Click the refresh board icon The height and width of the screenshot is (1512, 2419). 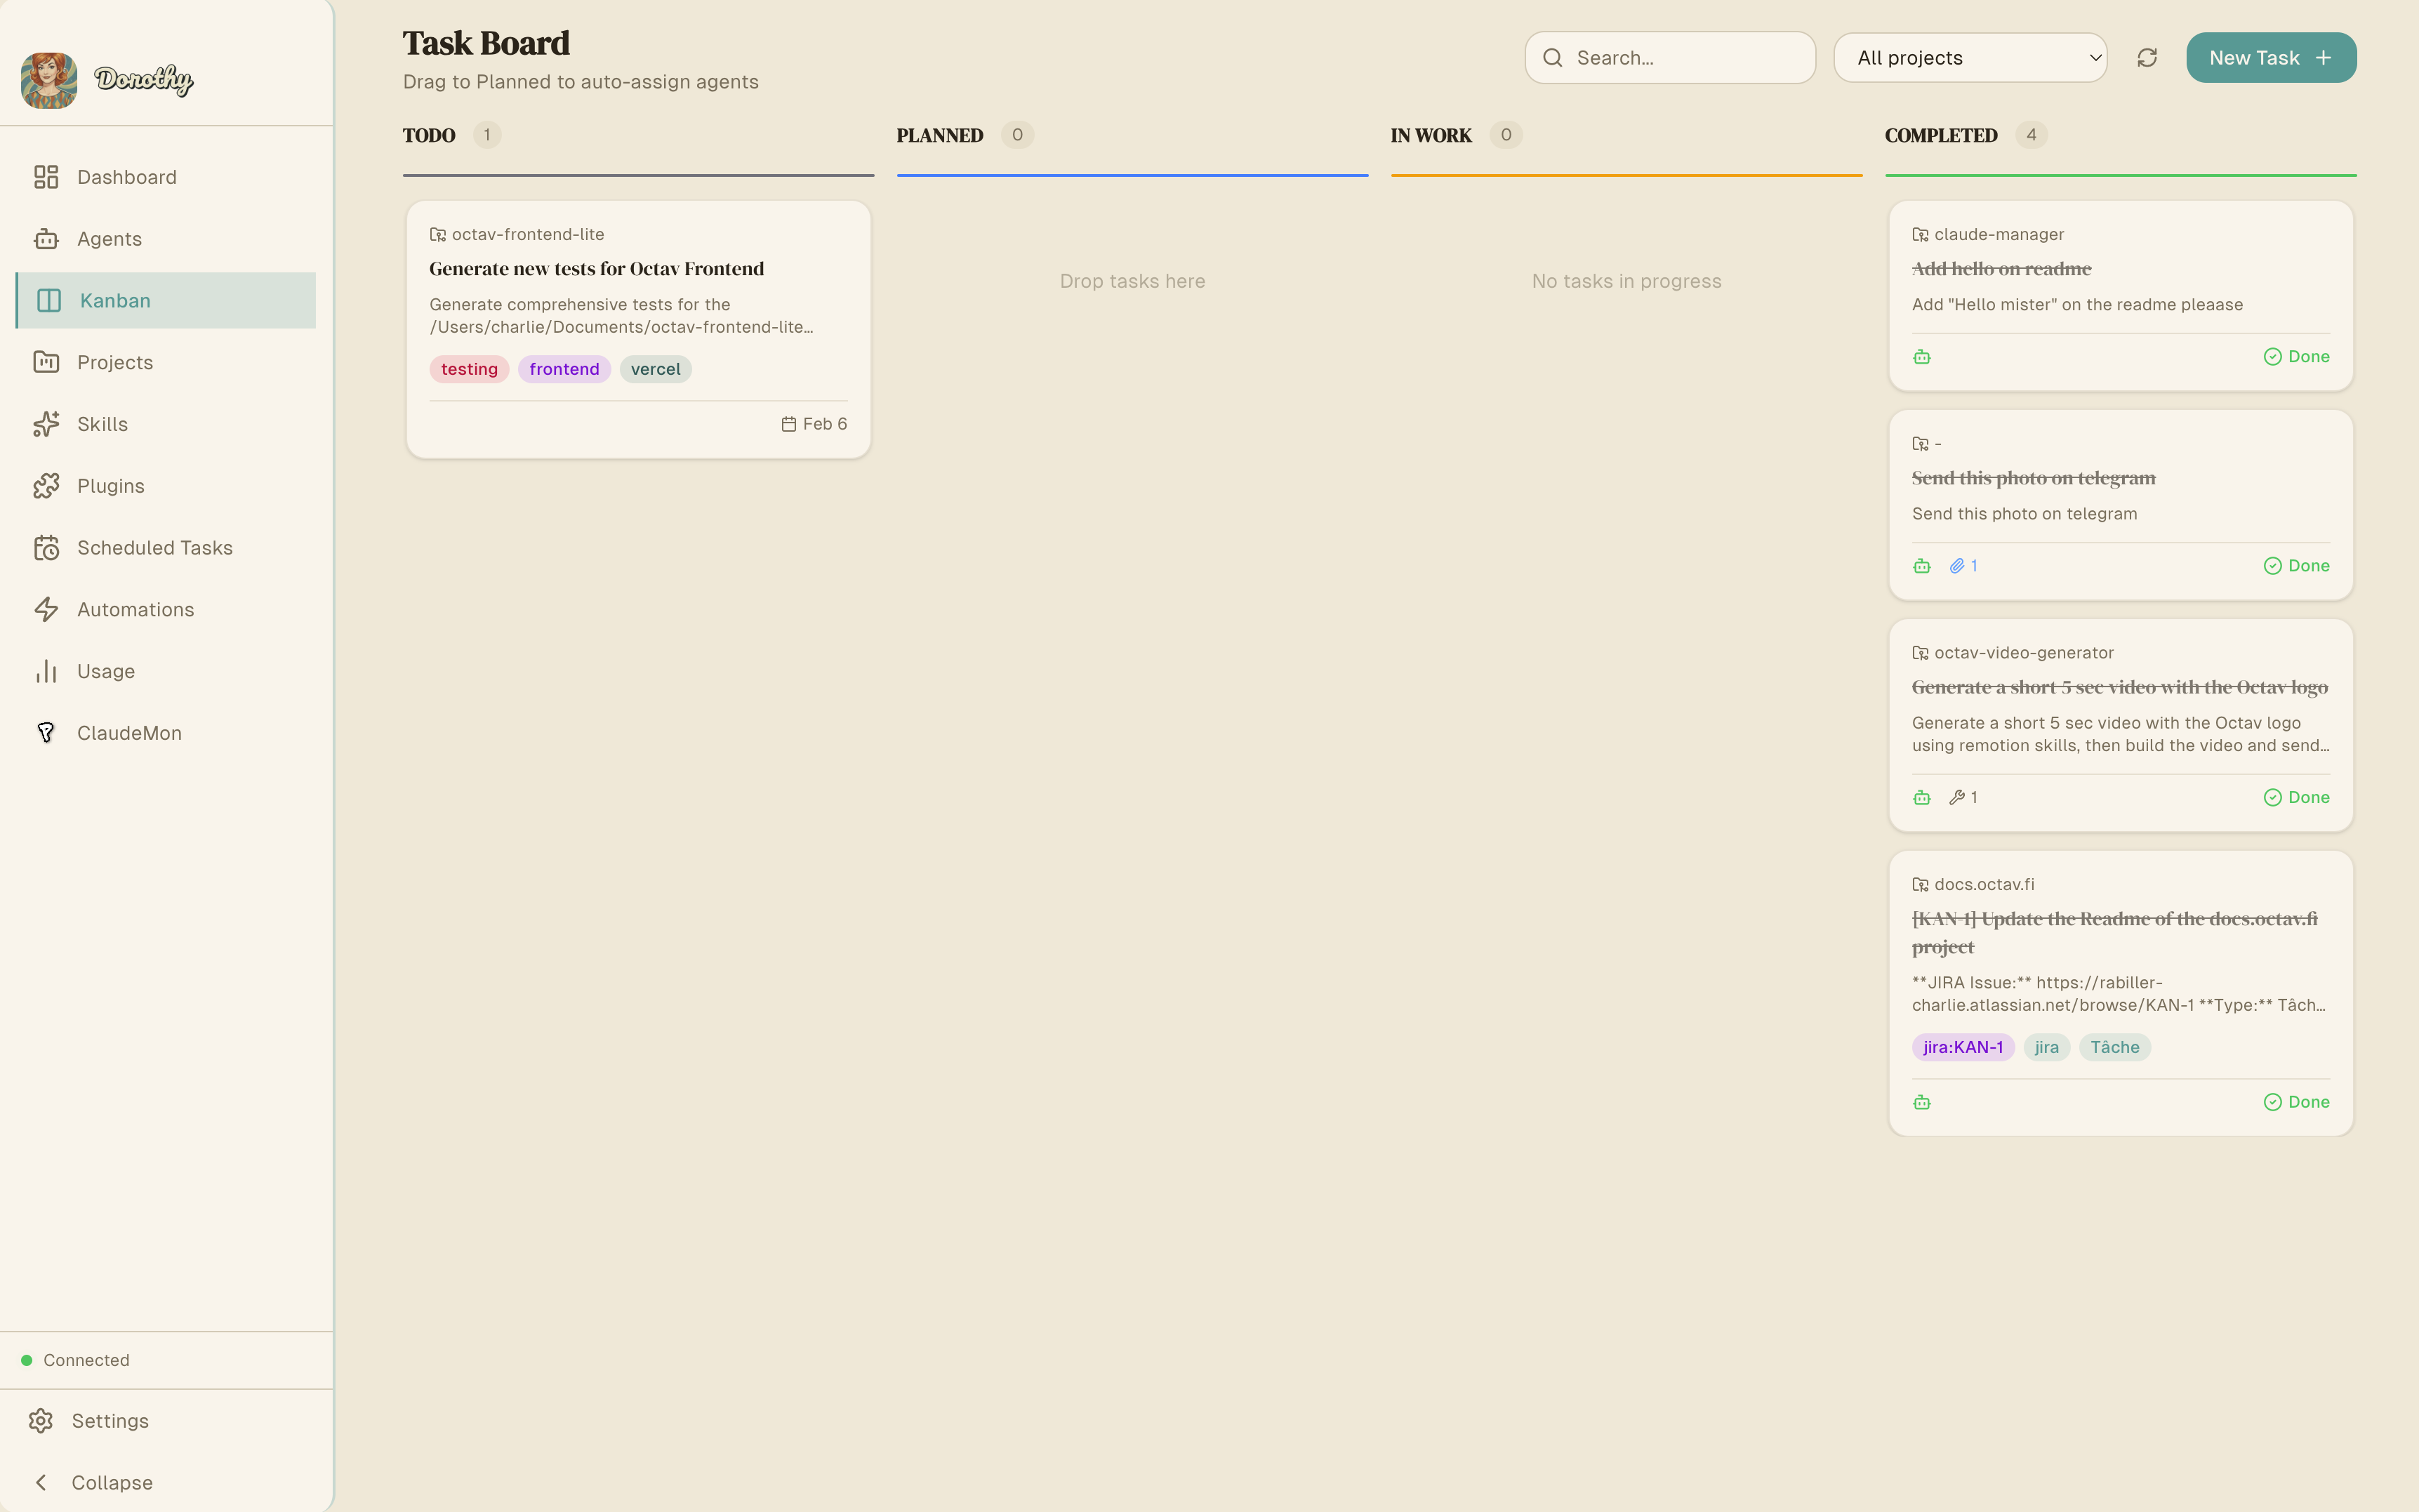2146,58
